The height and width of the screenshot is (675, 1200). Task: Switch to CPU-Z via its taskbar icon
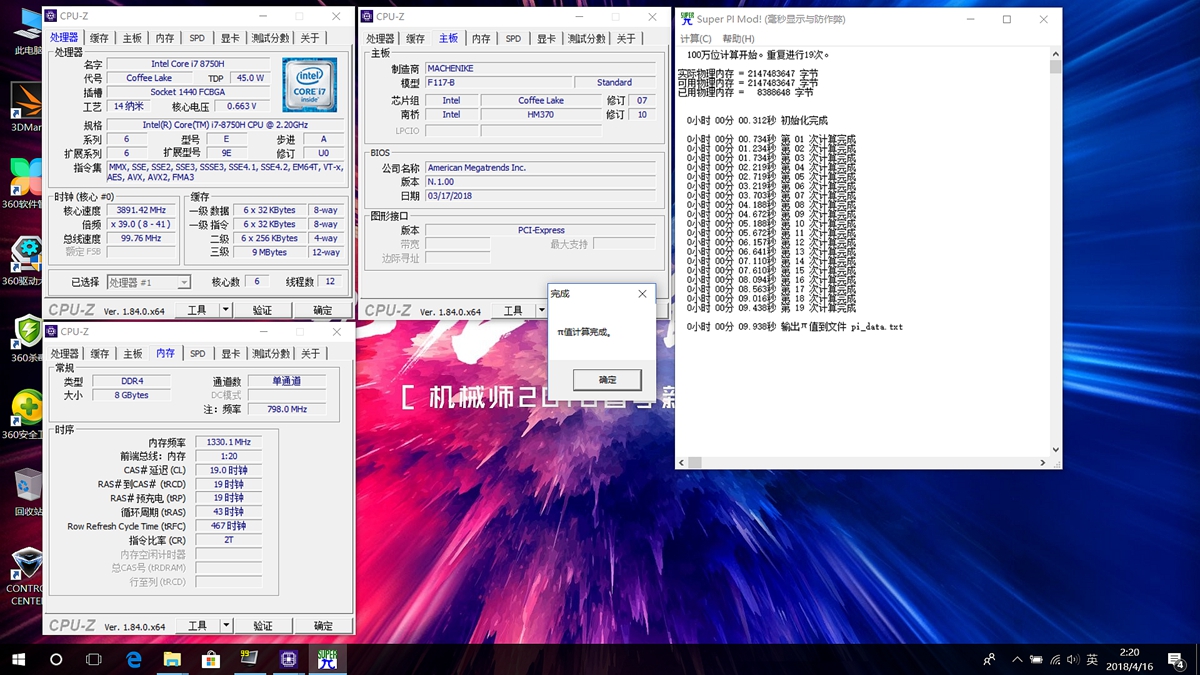[x=287, y=659]
